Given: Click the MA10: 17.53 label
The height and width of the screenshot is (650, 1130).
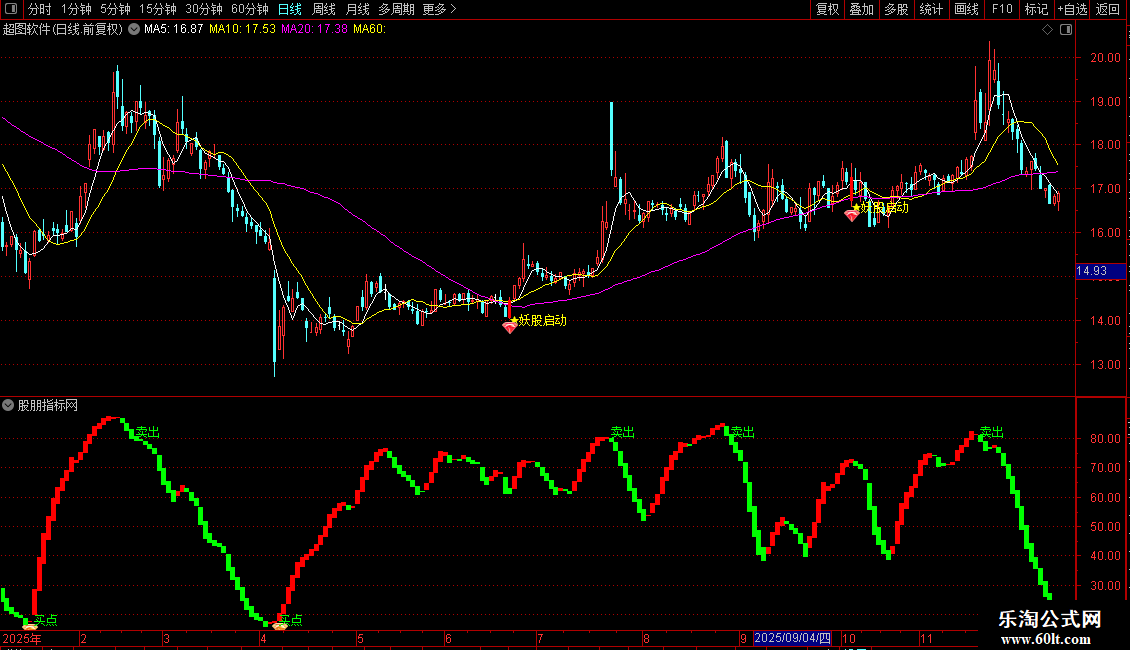Looking at the screenshot, I should coord(242,30).
